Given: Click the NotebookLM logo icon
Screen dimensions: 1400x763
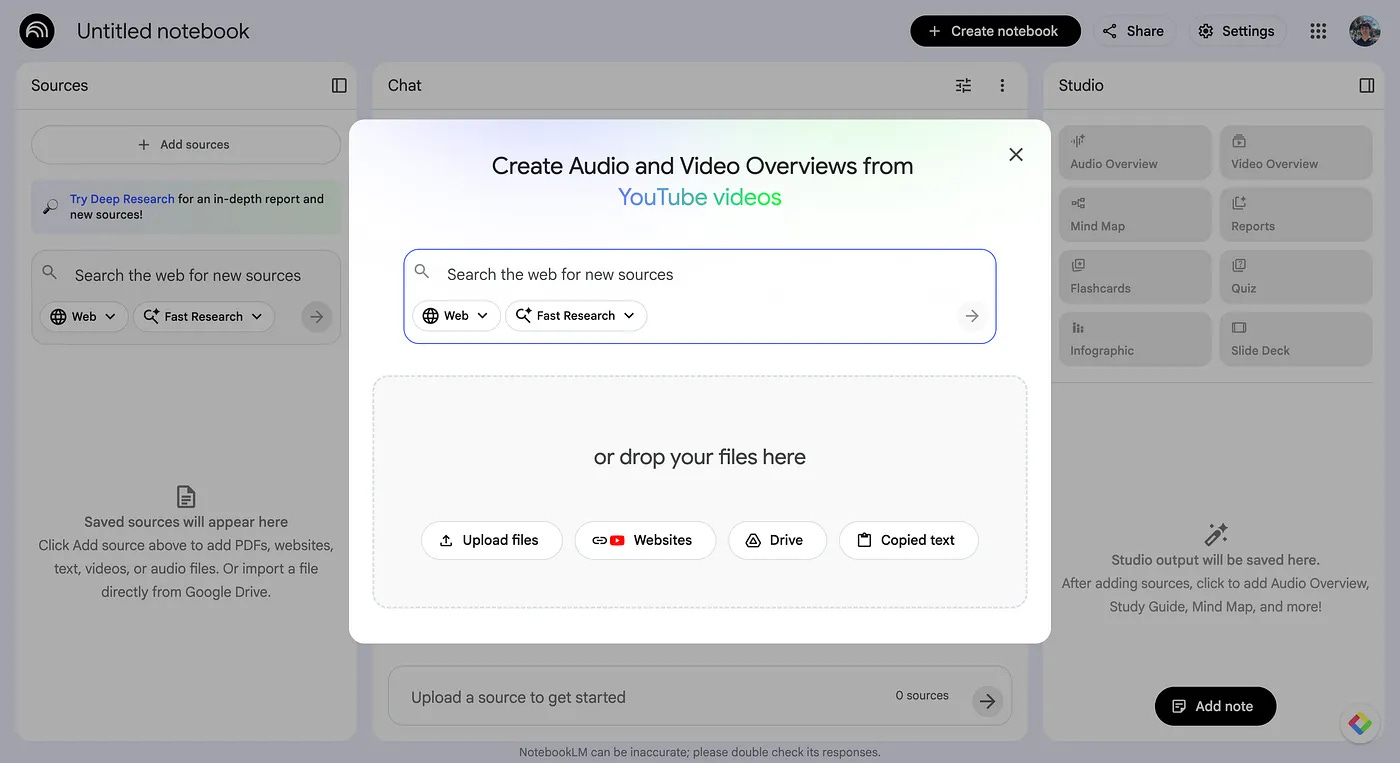Looking at the screenshot, I should pyautogui.click(x=37, y=31).
